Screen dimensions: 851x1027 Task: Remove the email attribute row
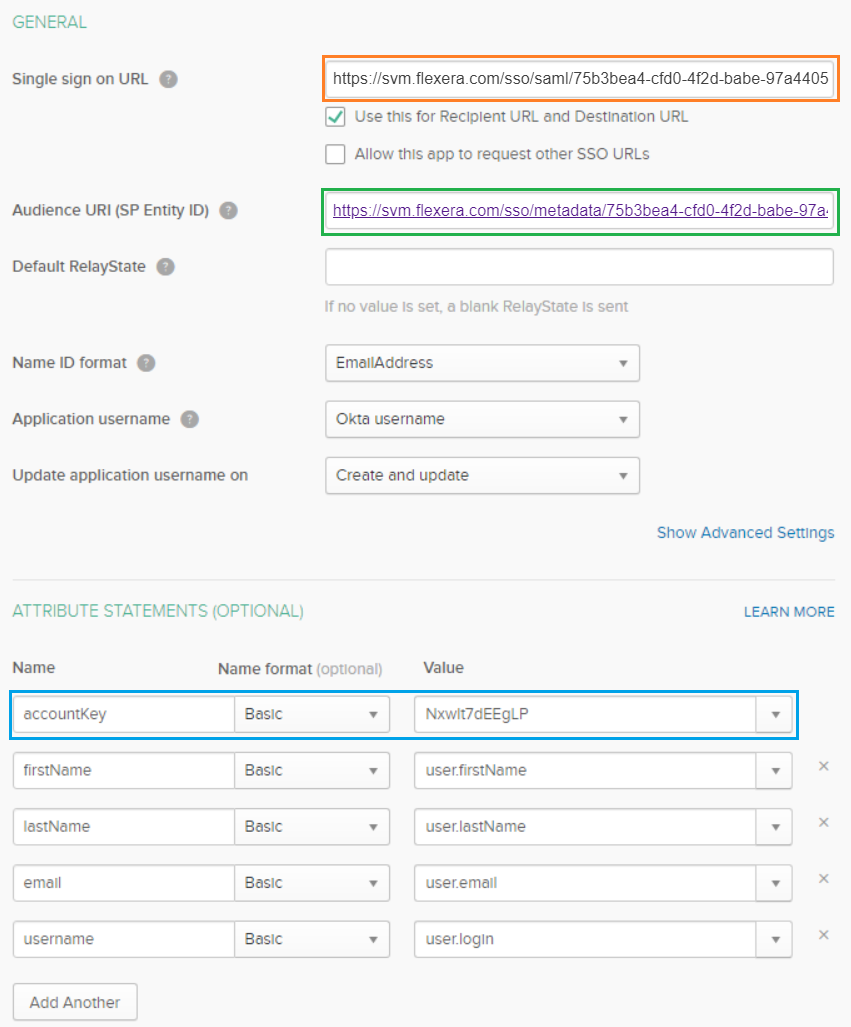click(823, 878)
